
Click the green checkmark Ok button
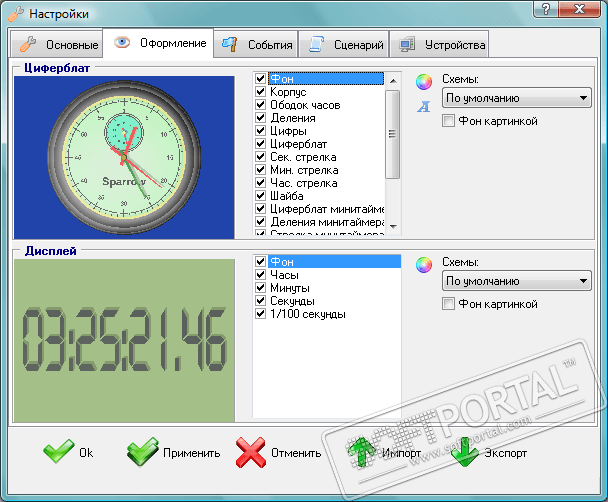pyautogui.click(x=68, y=452)
